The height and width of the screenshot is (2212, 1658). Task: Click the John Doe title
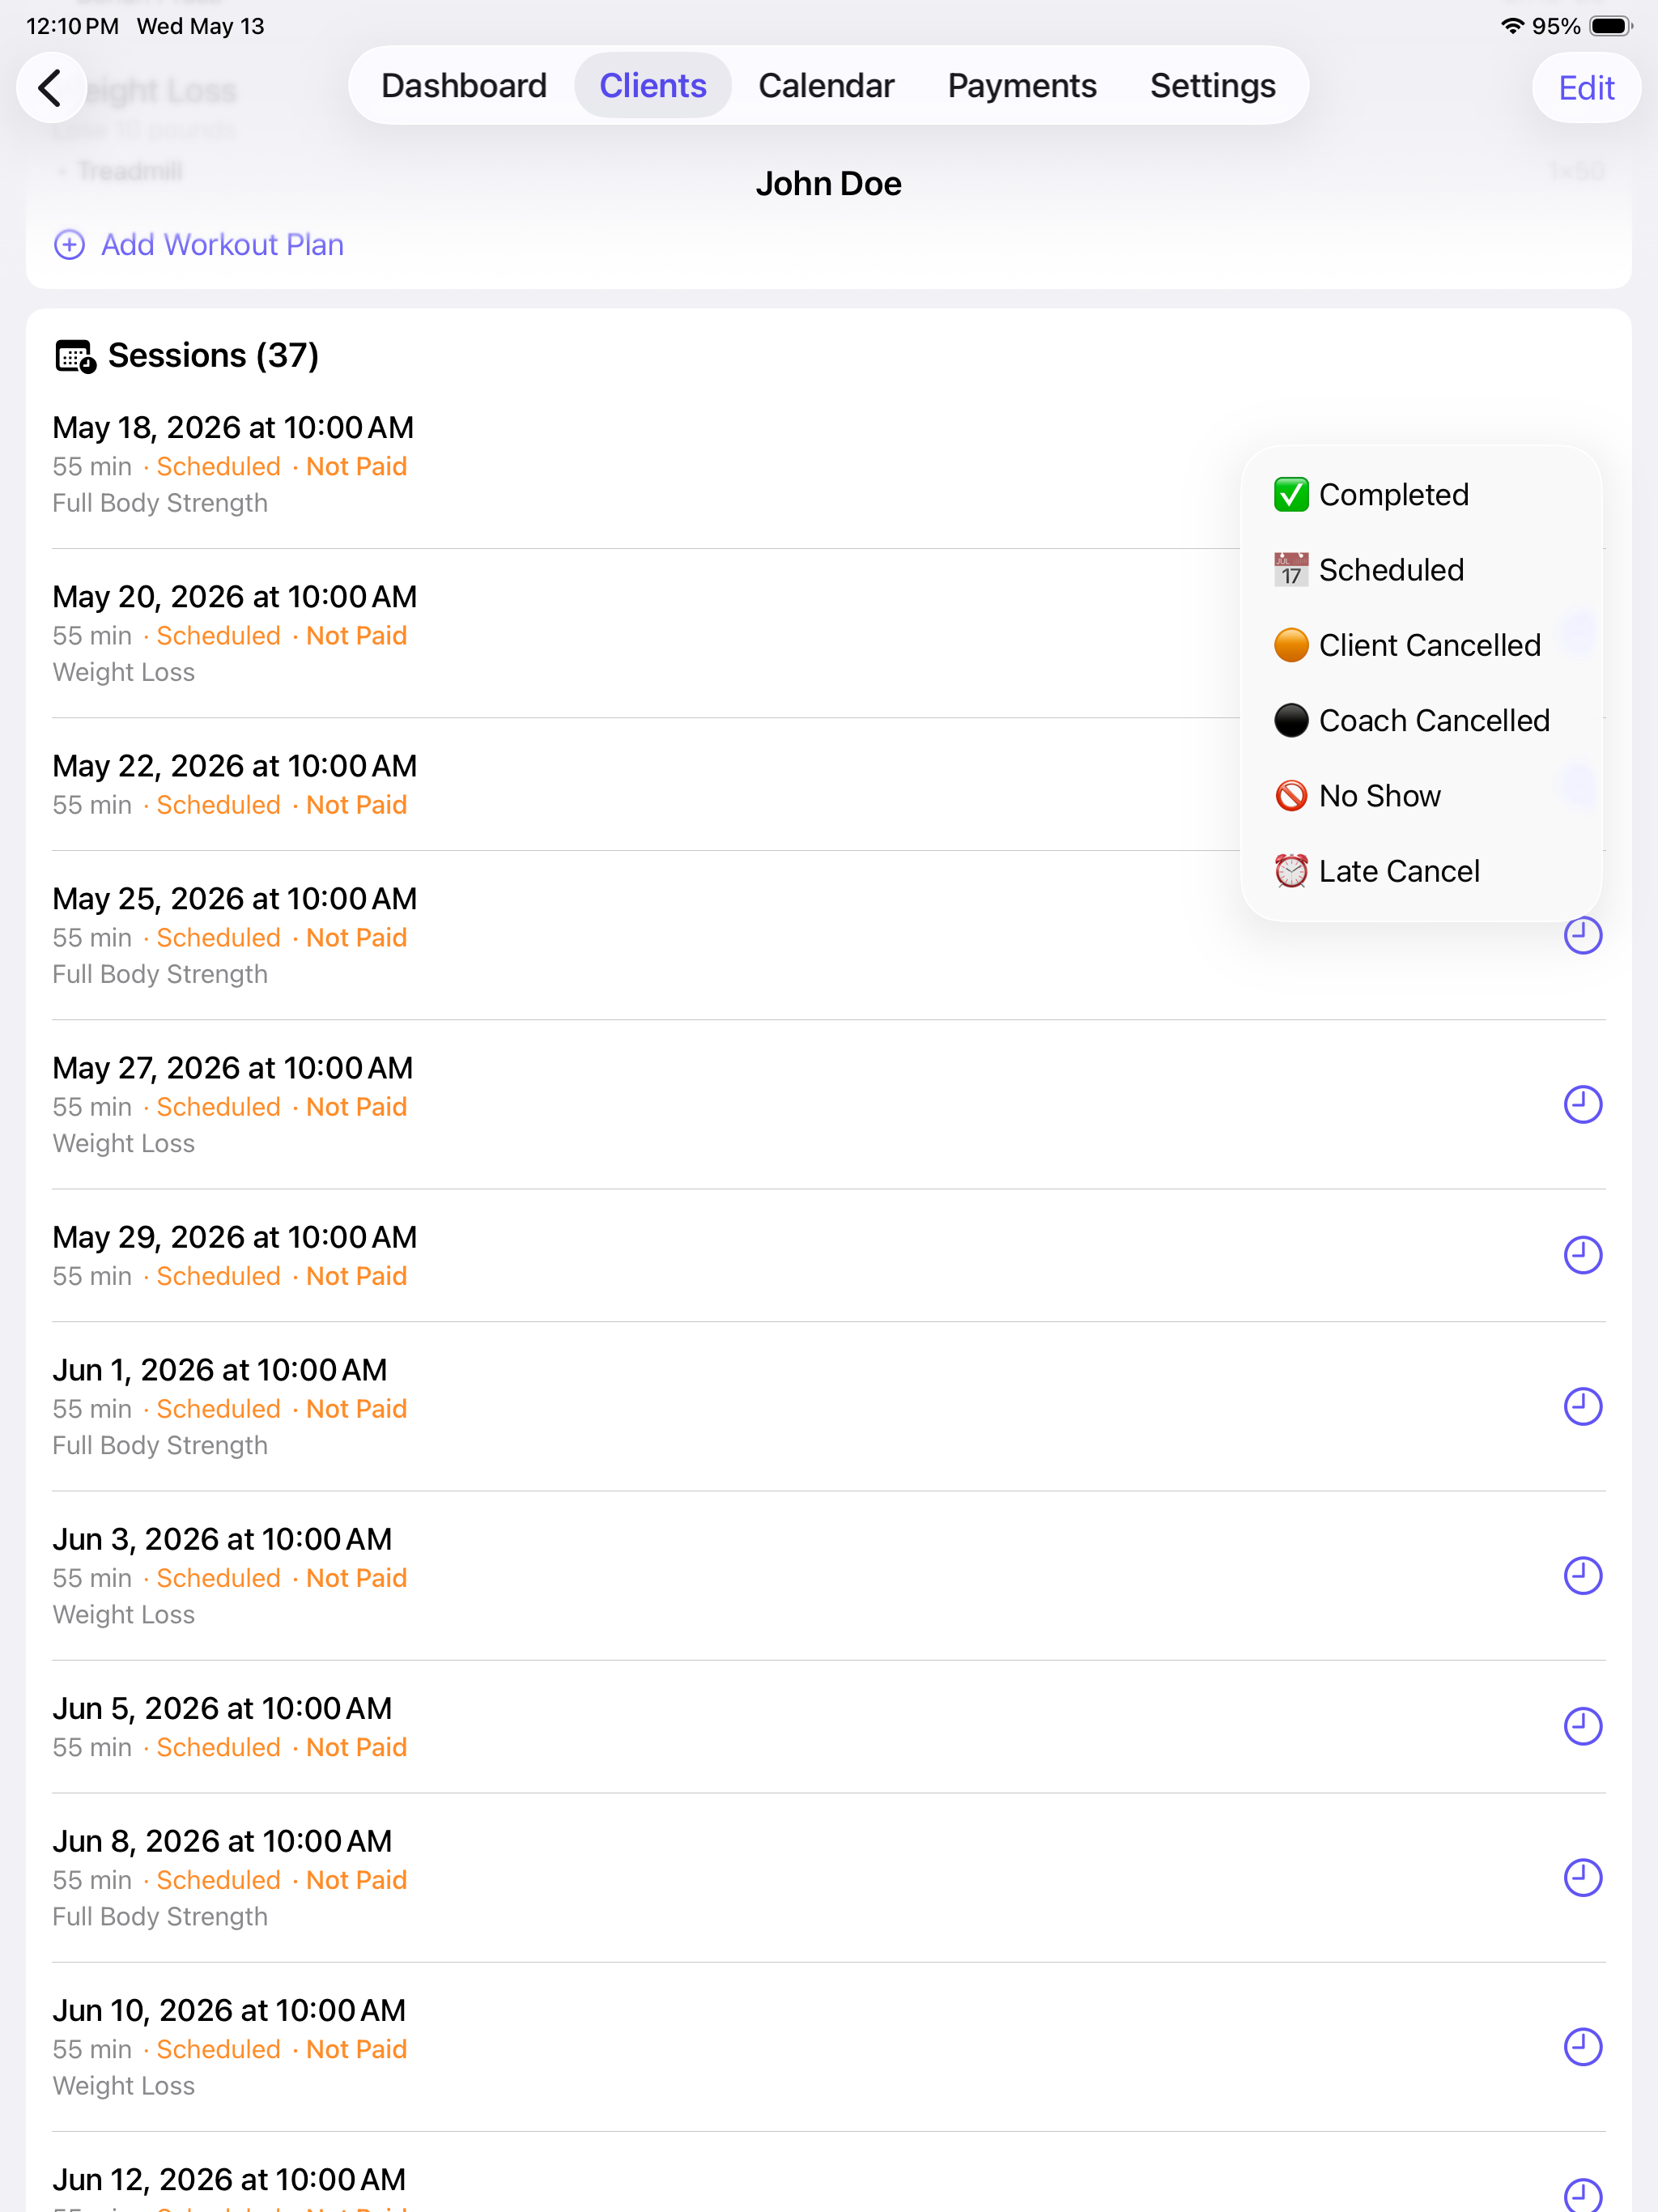pyautogui.click(x=828, y=184)
